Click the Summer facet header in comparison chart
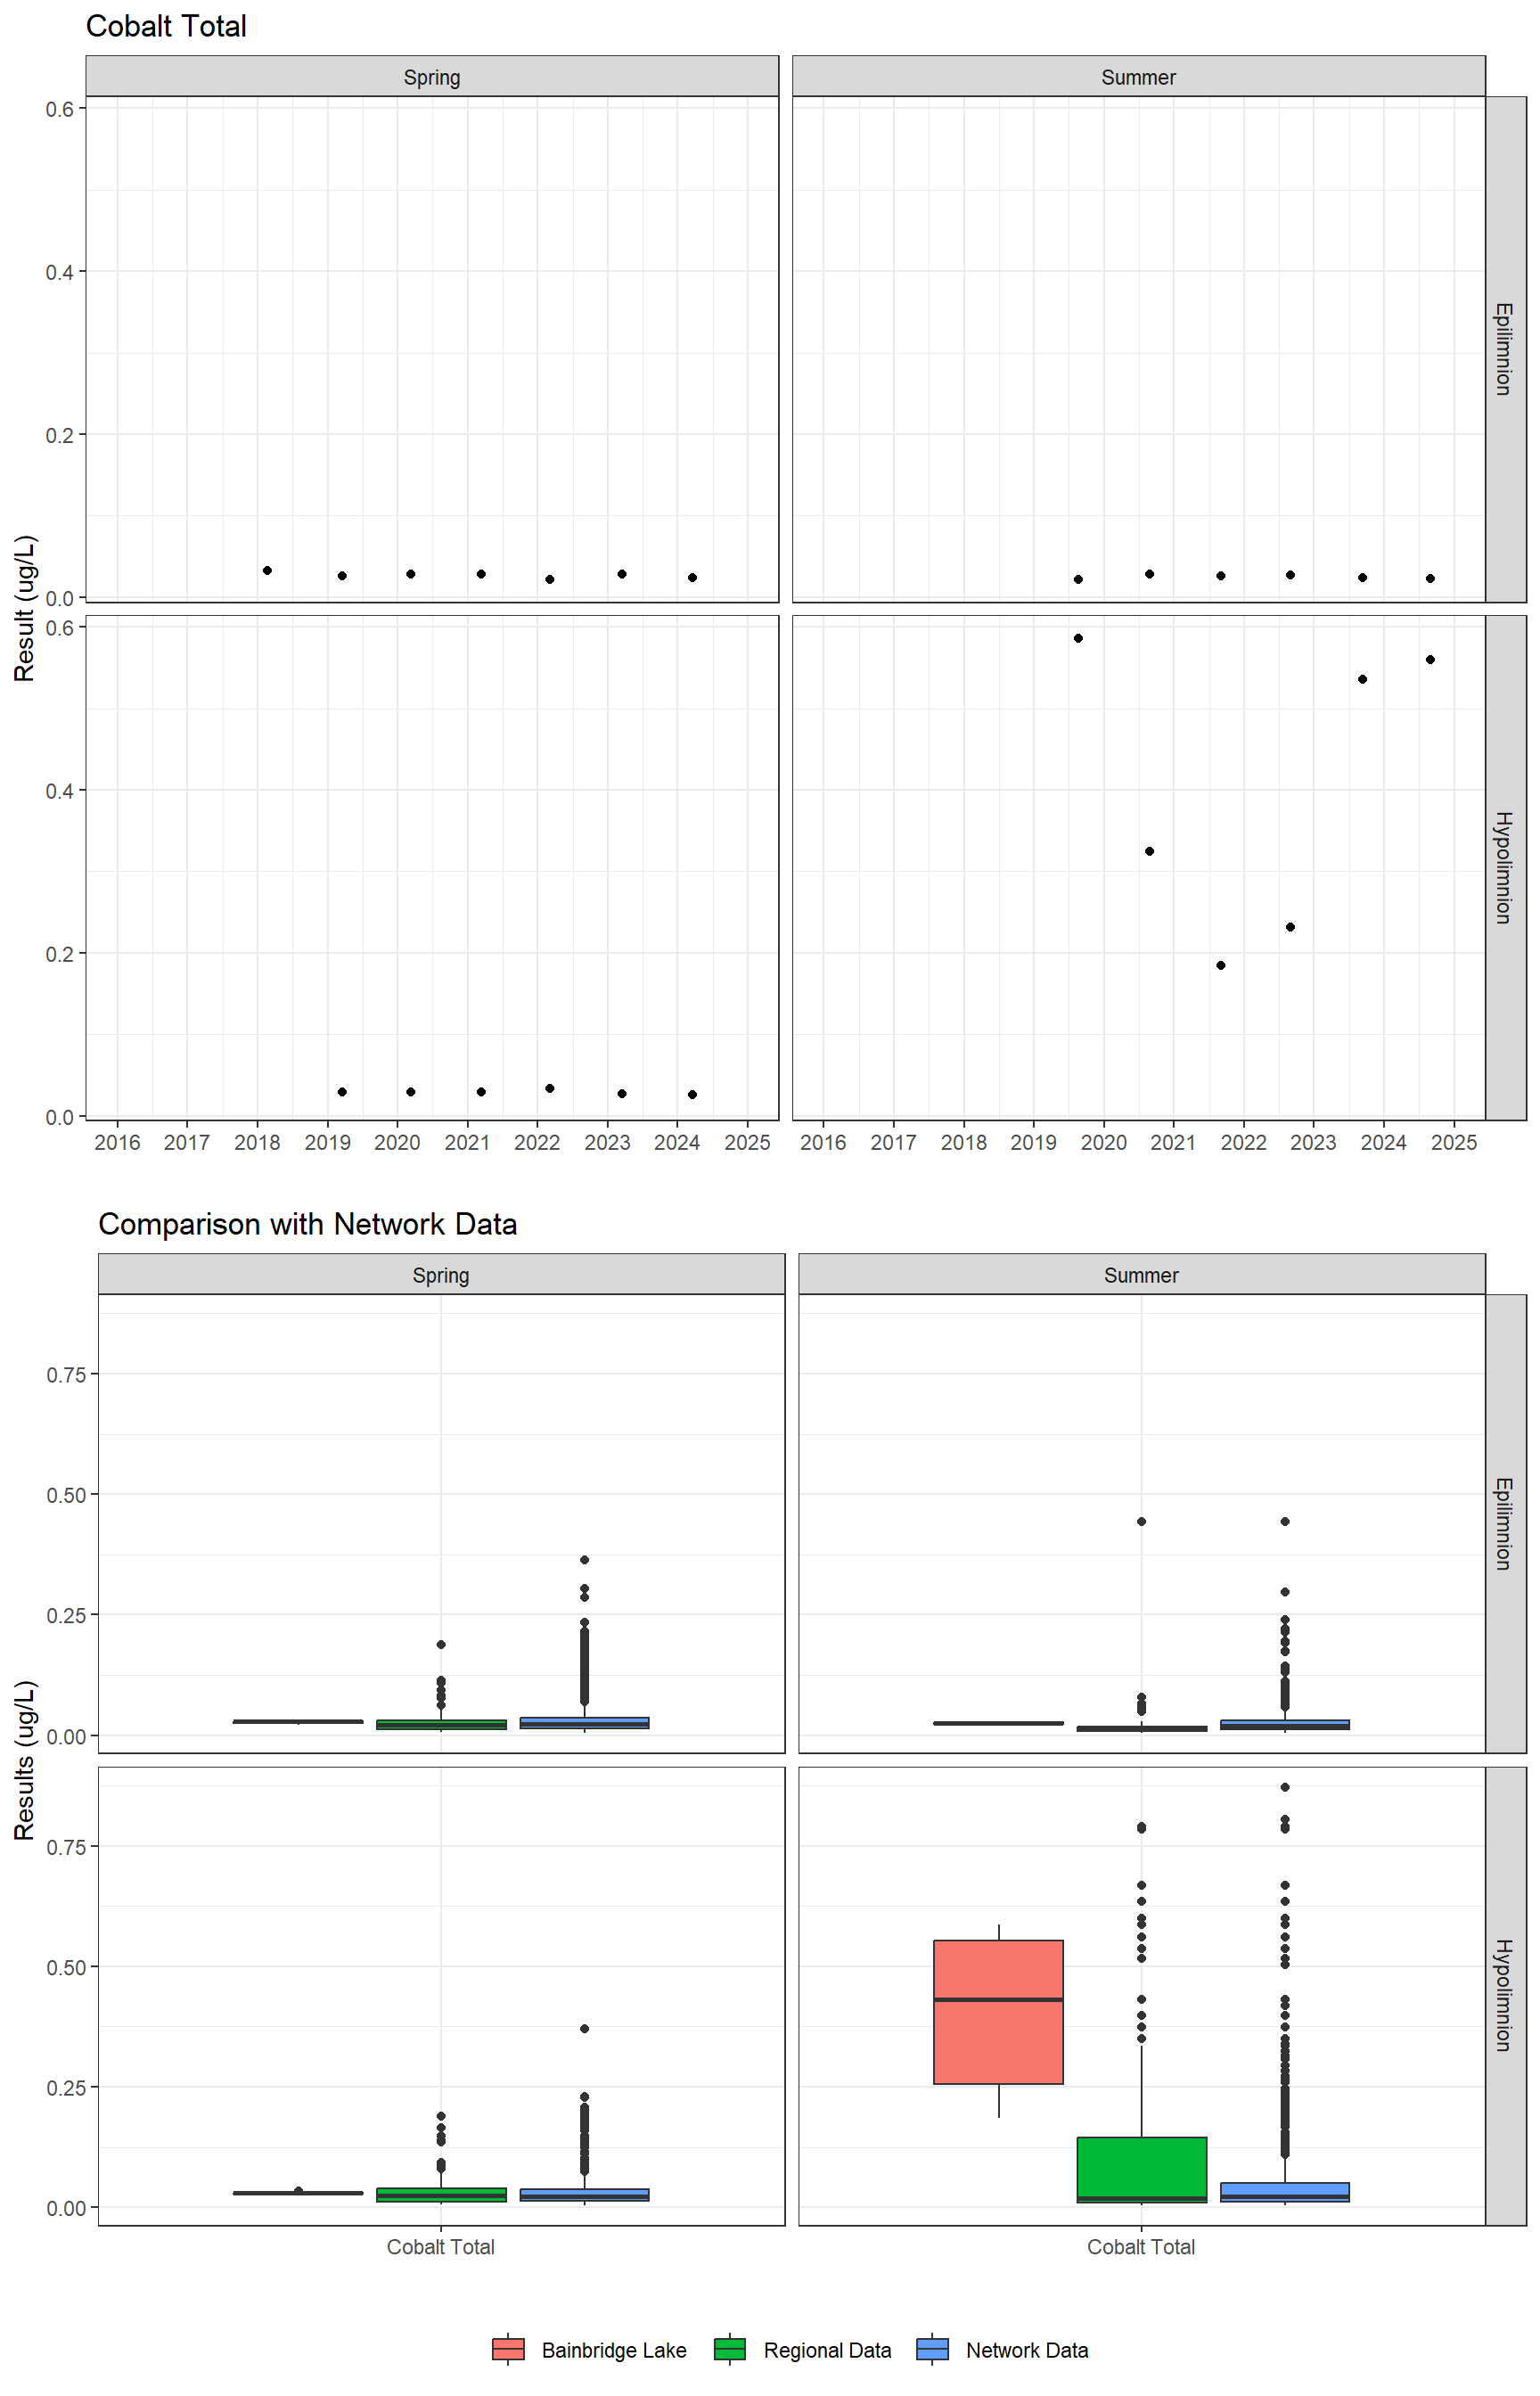 point(1141,1275)
